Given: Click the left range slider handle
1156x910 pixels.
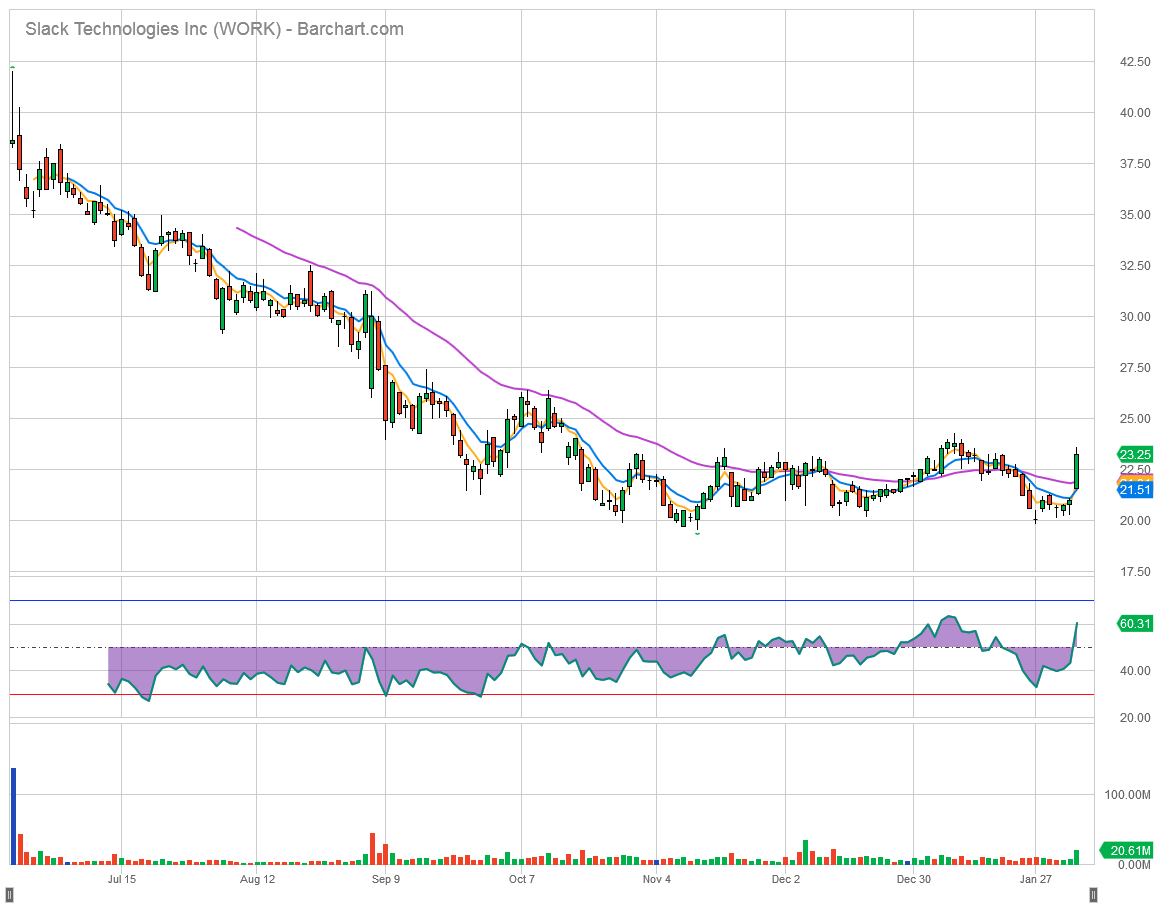Looking at the screenshot, I should point(10,895).
